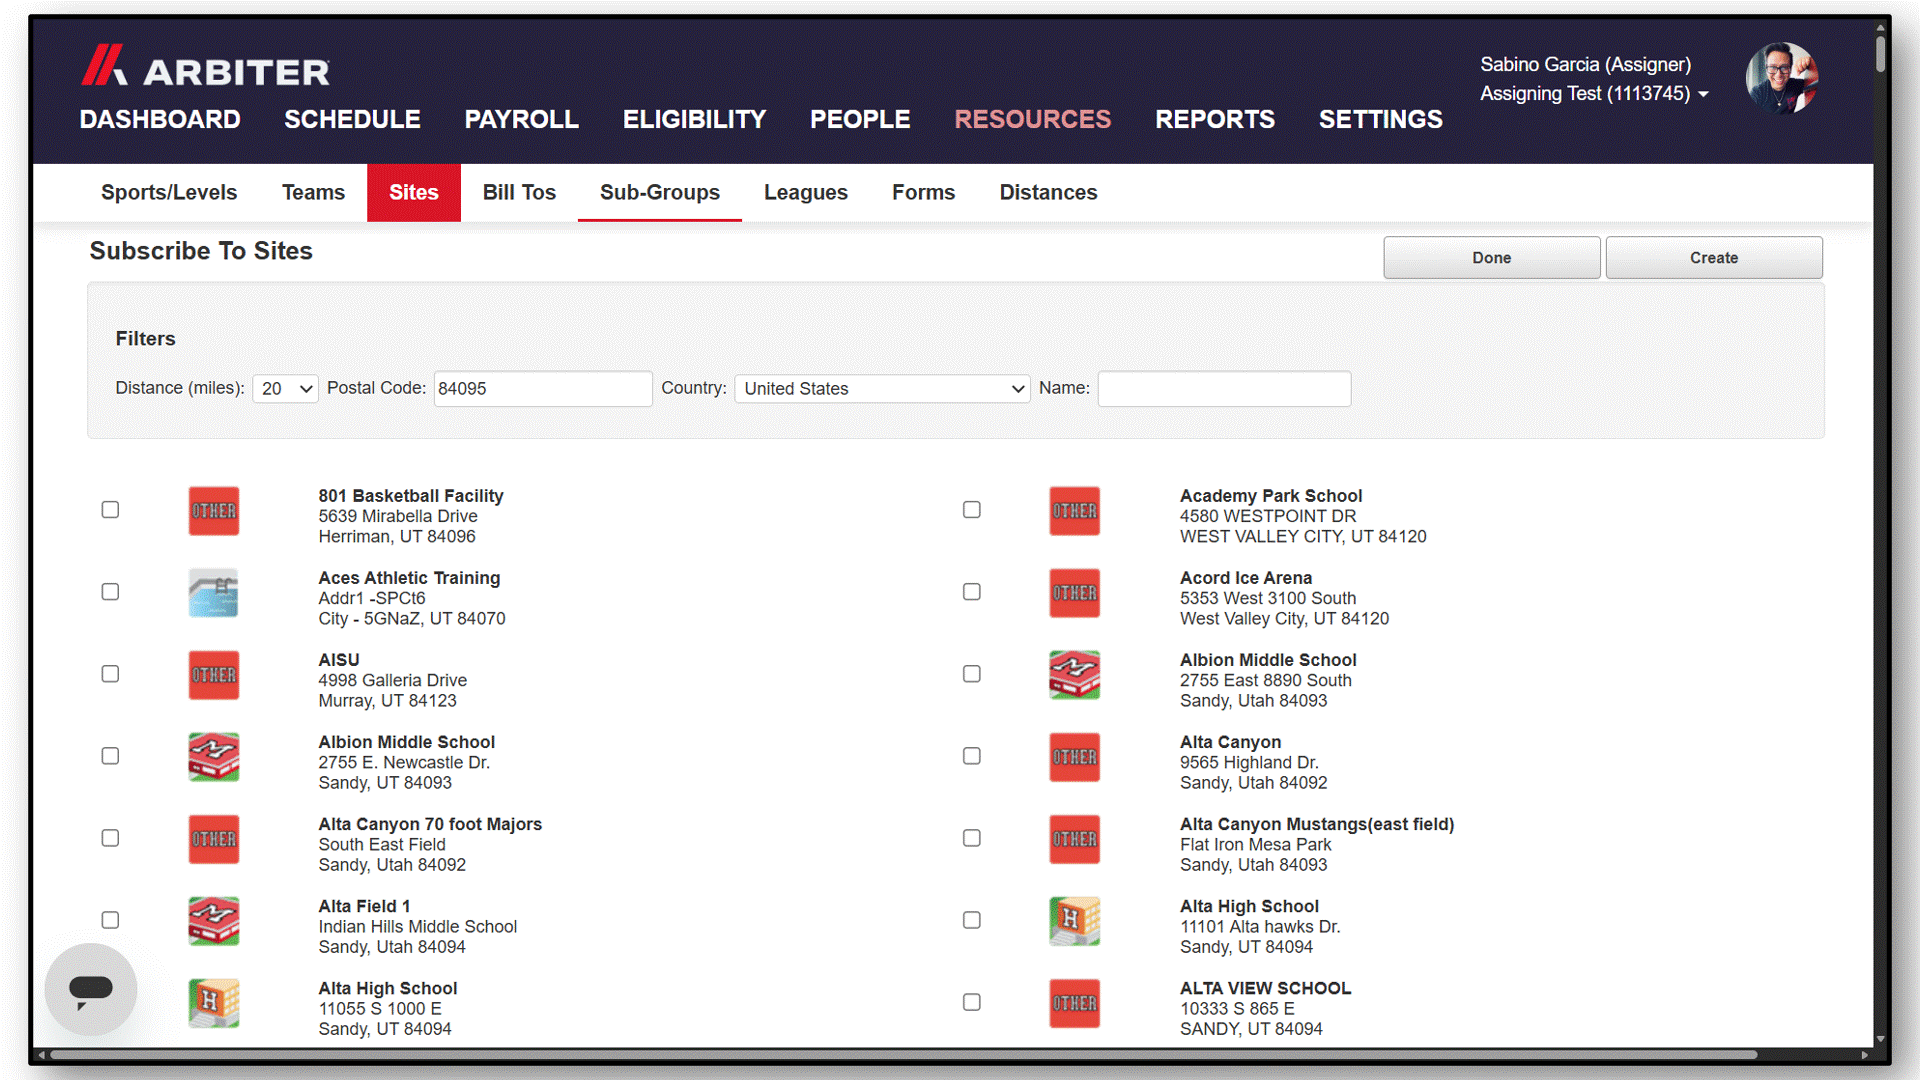This screenshot has height=1080, width=1920.
Task: Check the Albion Middle School 8890 South checkbox
Action: tap(972, 674)
